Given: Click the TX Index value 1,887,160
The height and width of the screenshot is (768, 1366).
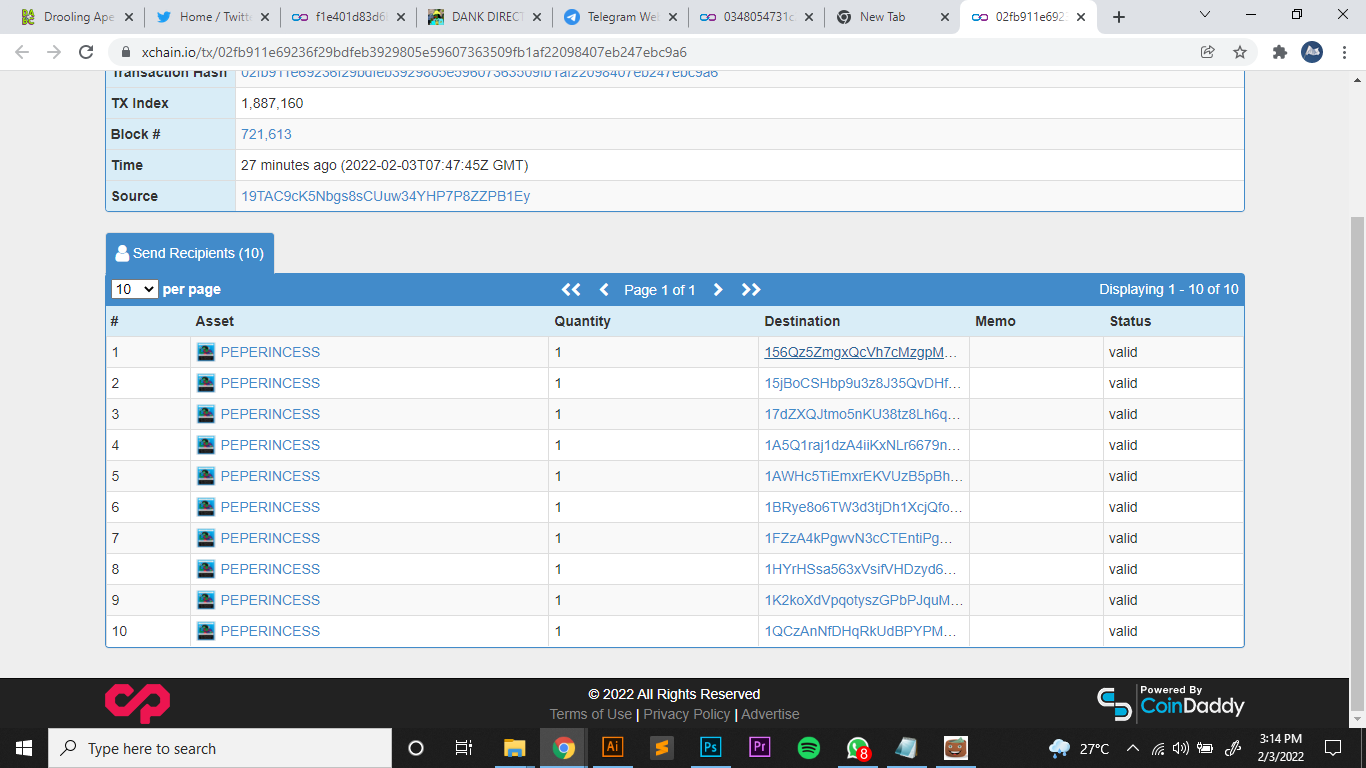Looking at the screenshot, I should click(272, 103).
